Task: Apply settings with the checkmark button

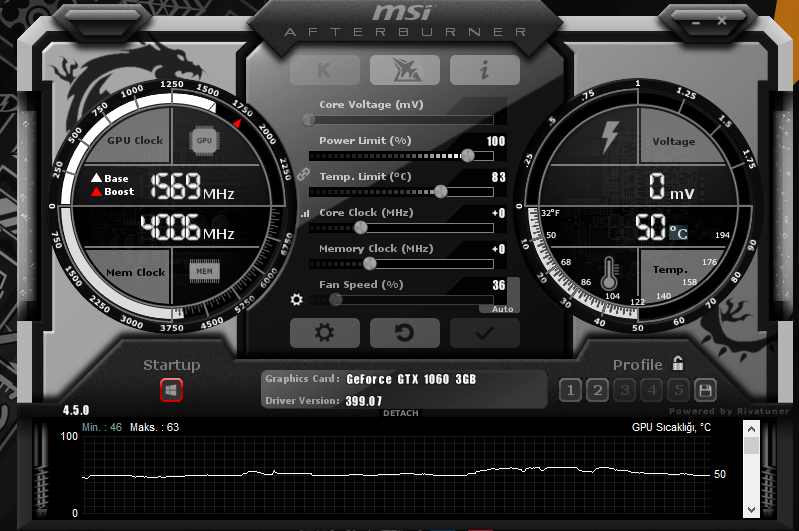Action: point(485,333)
